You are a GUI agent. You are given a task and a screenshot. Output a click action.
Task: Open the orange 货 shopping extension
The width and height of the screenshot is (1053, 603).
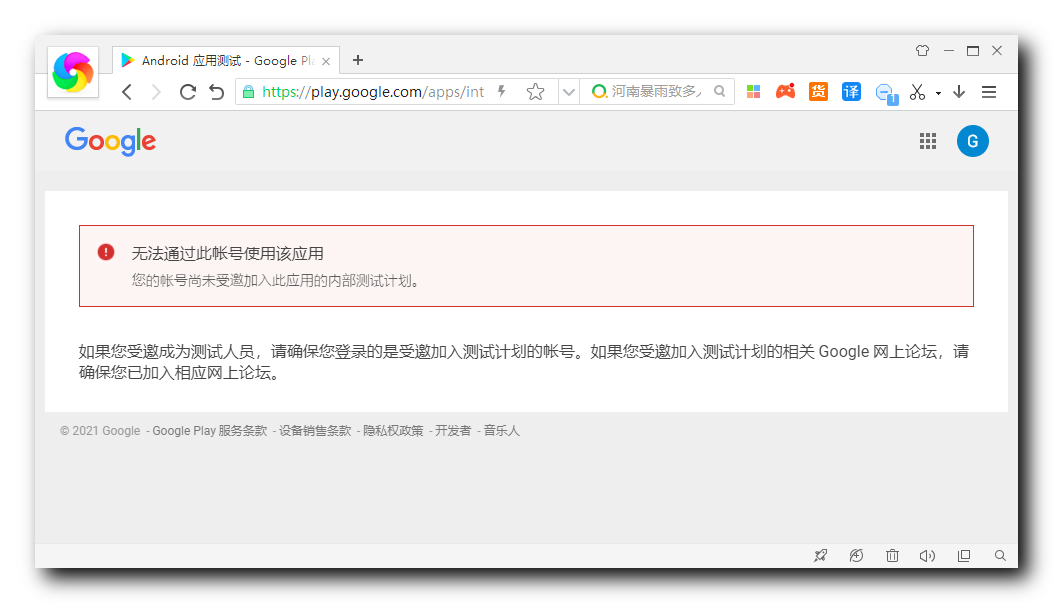(818, 91)
